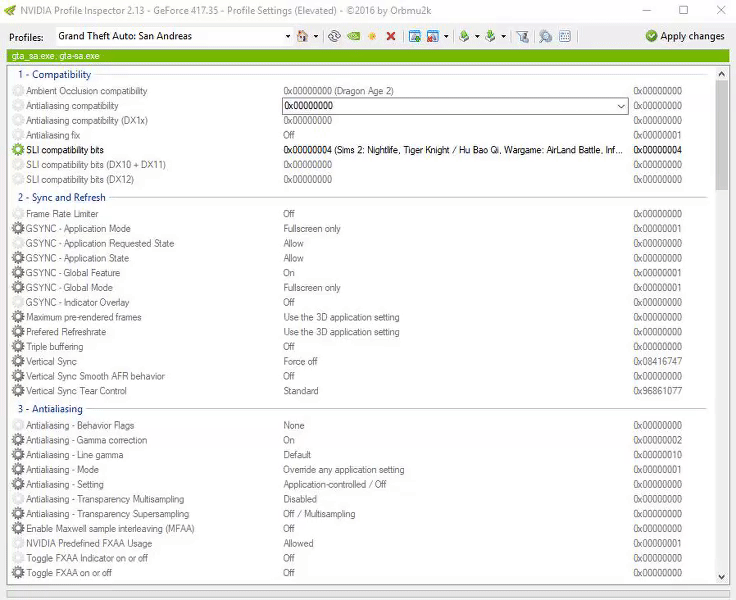Click the red X delete profile icon
Image resolution: width=736 pixels, height=600 pixels.
pos(391,36)
